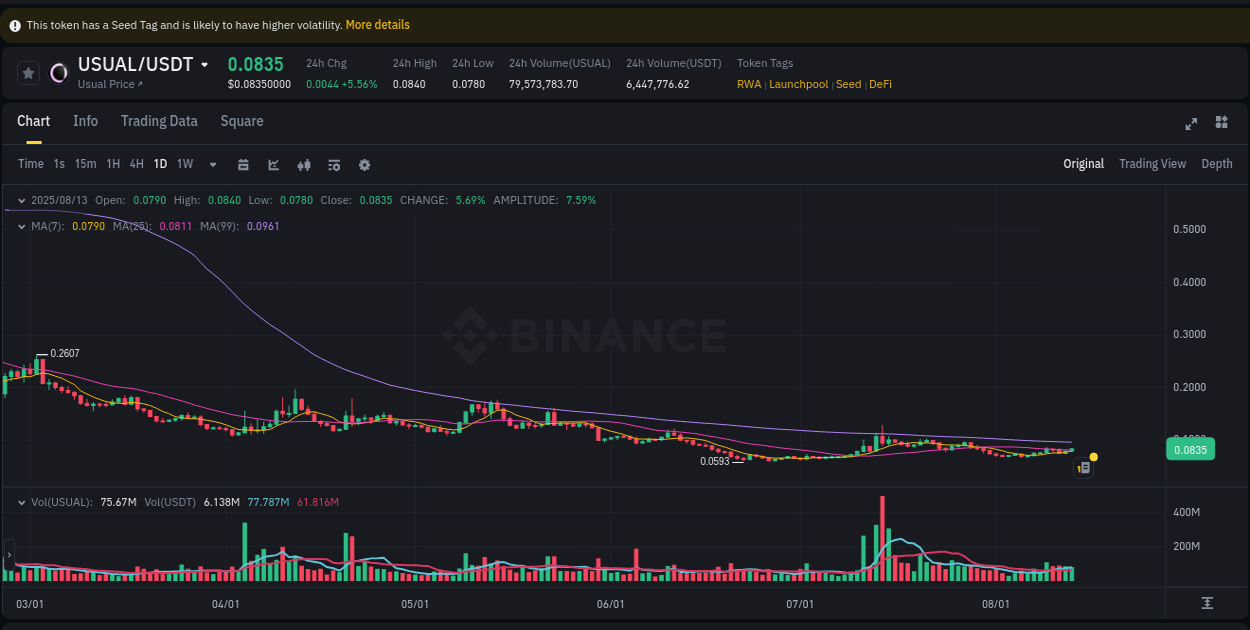Viewport: 1250px width, 630px height.
Task: Select the candlestick chart type icon
Action: click(304, 164)
